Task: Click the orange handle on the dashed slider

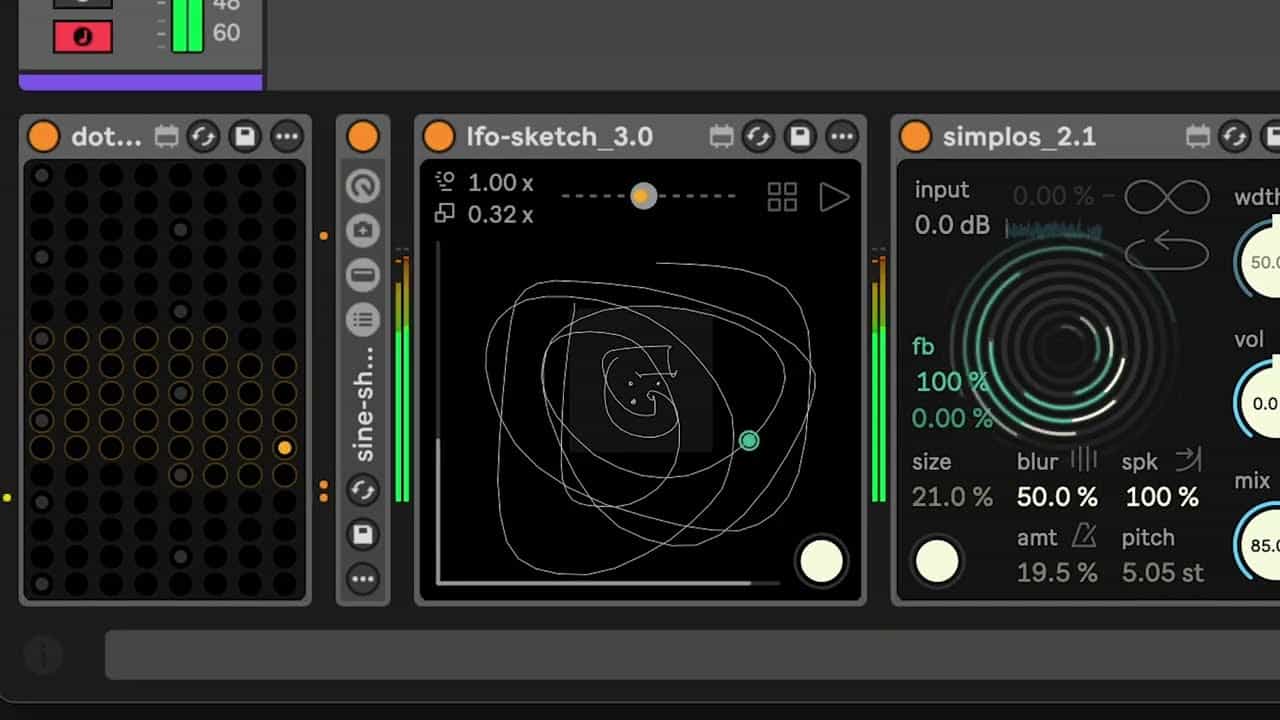Action: pyautogui.click(x=643, y=196)
